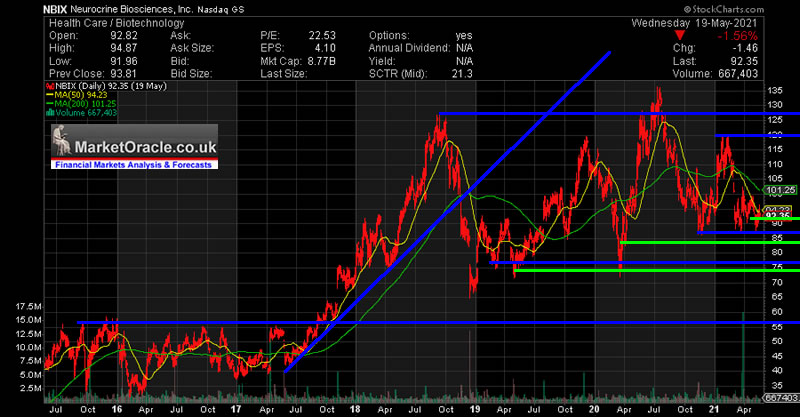Click the 2018 year marker on time axis
800x417 pixels.
click(355, 409)
